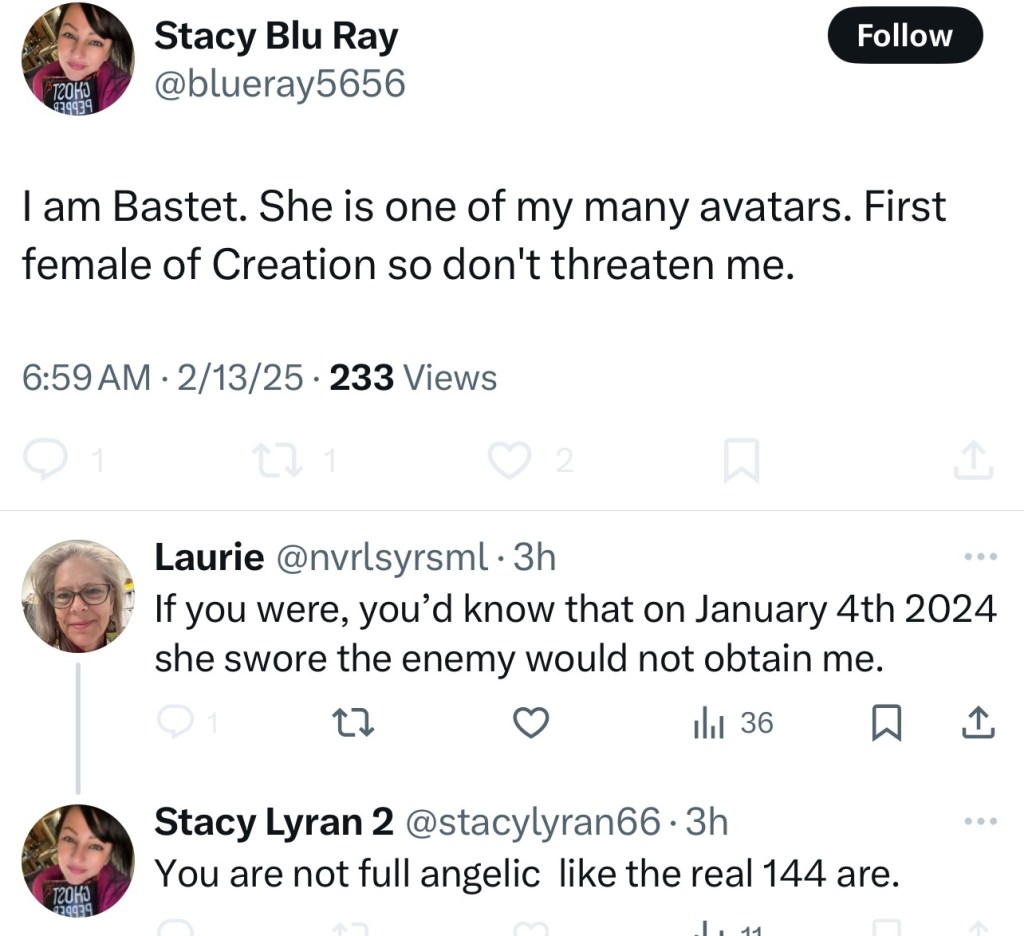1024x936 pixels.
Task: Open the @nvrlsyrsml profile link
Action: pos(381,558)
